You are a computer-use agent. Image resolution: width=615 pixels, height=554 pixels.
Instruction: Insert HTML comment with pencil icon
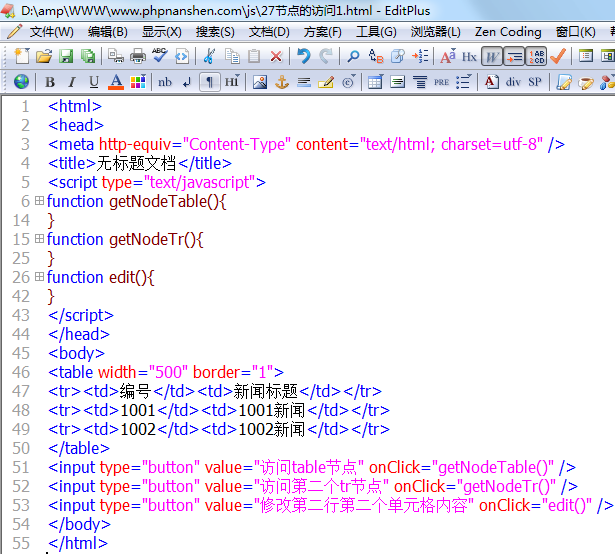(326, 82)
